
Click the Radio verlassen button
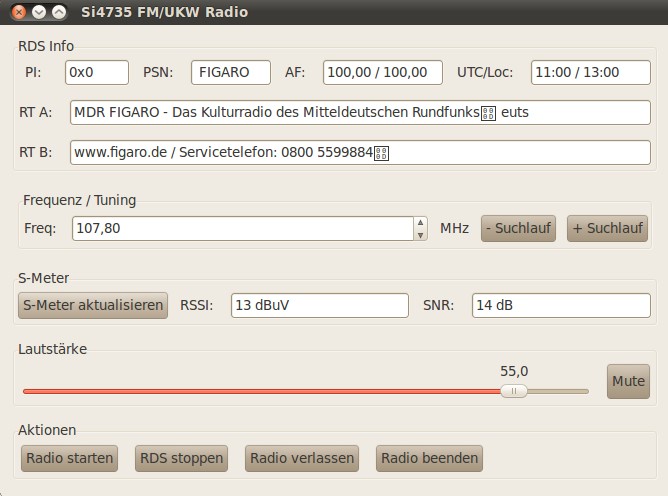302,459
